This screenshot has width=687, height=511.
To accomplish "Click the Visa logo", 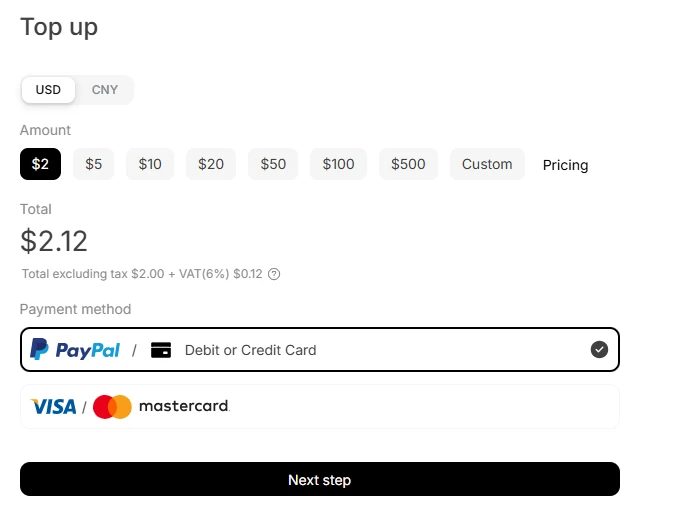I will 53,407.
